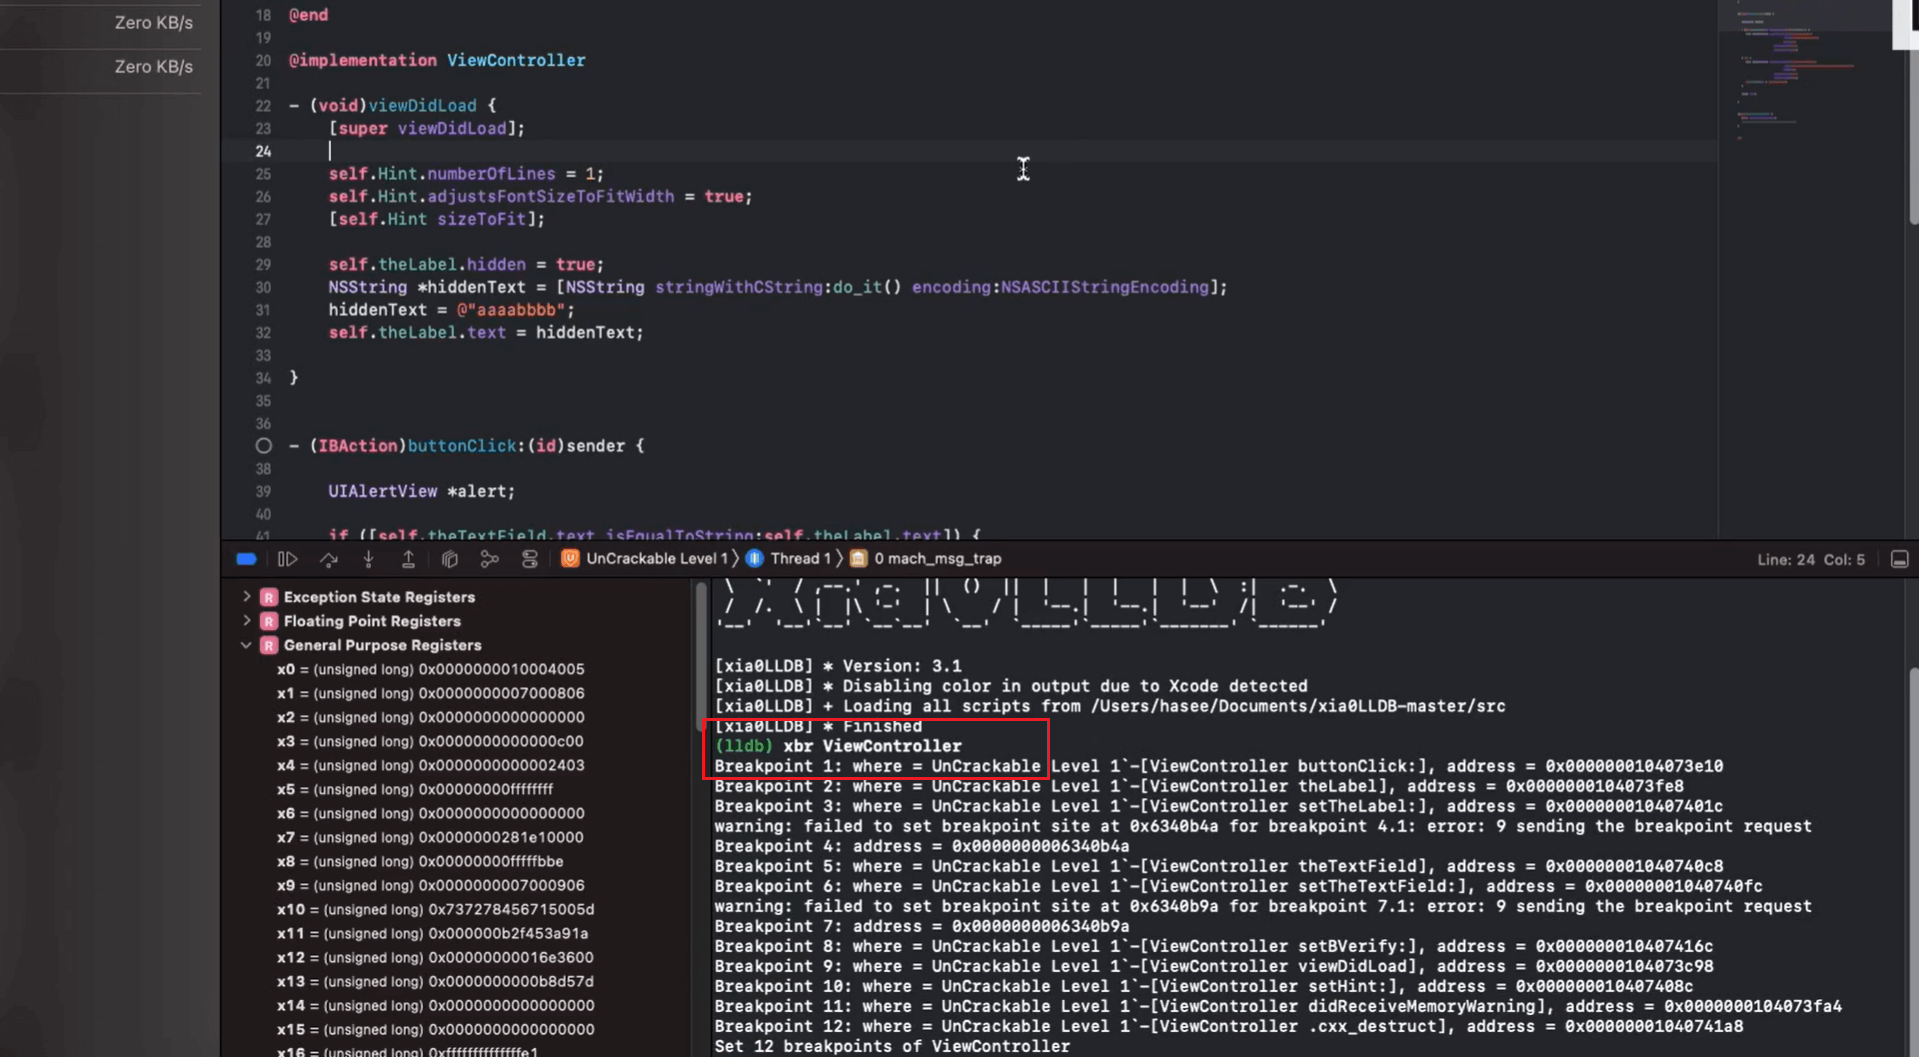Image resolution: width=1919 pixels, height=1057 pixels.
Task: Click the Step Out debugger icon
Action: 408,559
